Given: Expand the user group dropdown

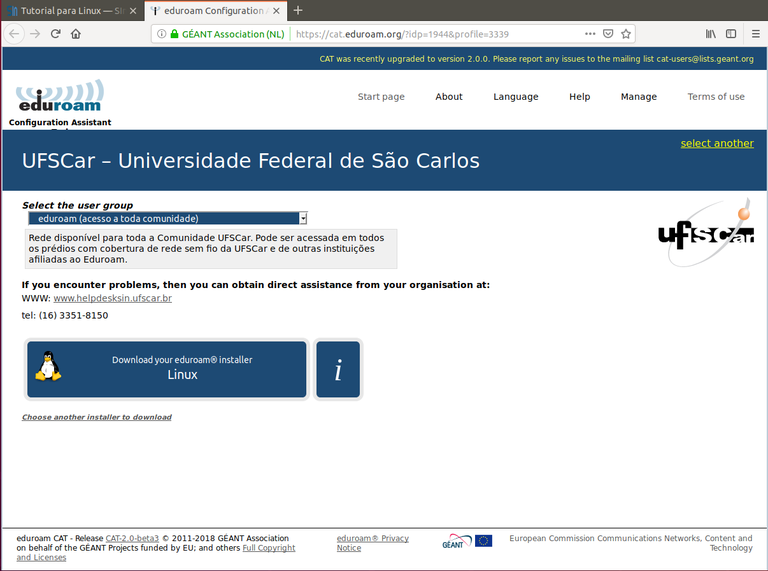Looking at the screenshot, I should [168, 218].
